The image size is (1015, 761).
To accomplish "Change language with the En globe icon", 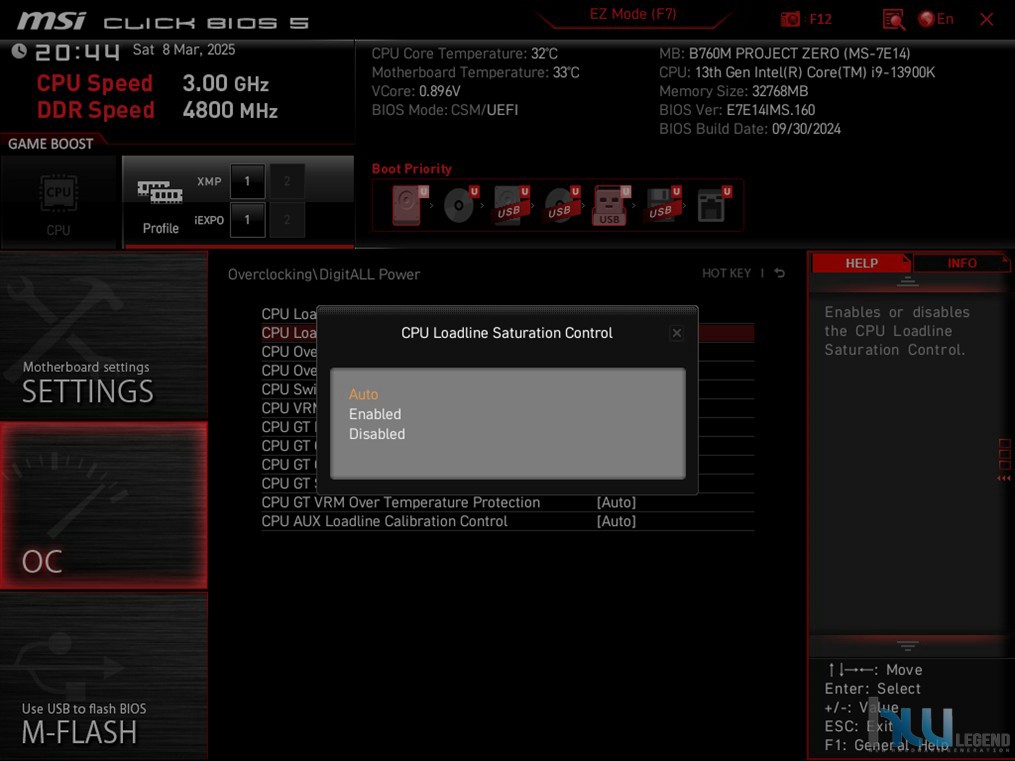I will [x=936, y=19].
